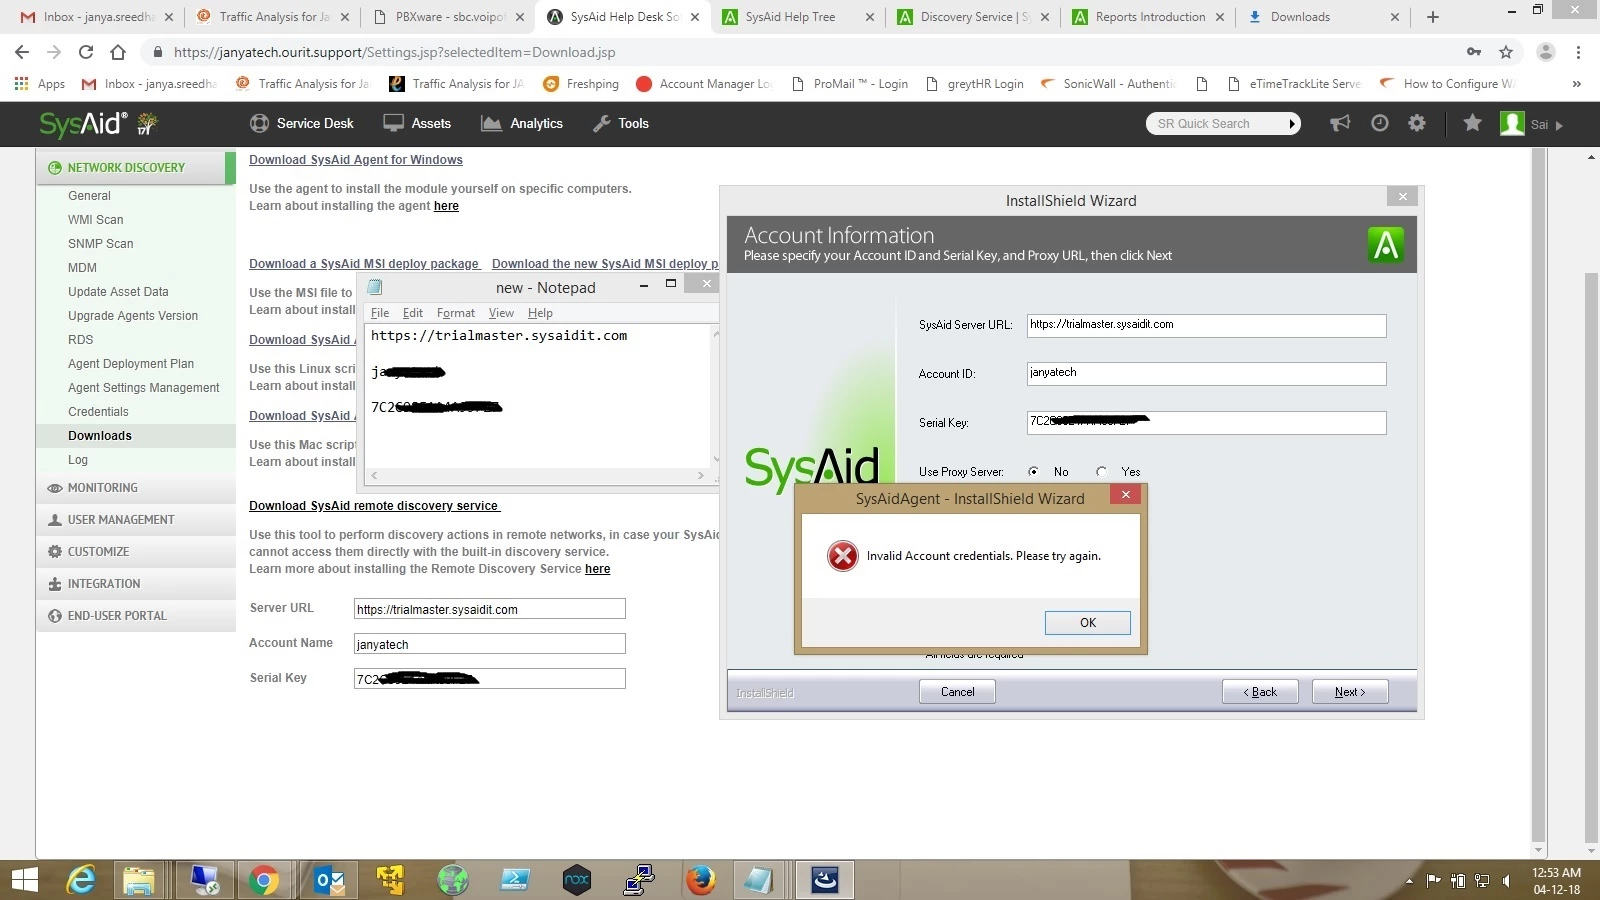The height and width of the screenshot is (900, 1600).
Task: Open the Apps shortcut in bookmarks bar
Action: (x=40, y=84)
